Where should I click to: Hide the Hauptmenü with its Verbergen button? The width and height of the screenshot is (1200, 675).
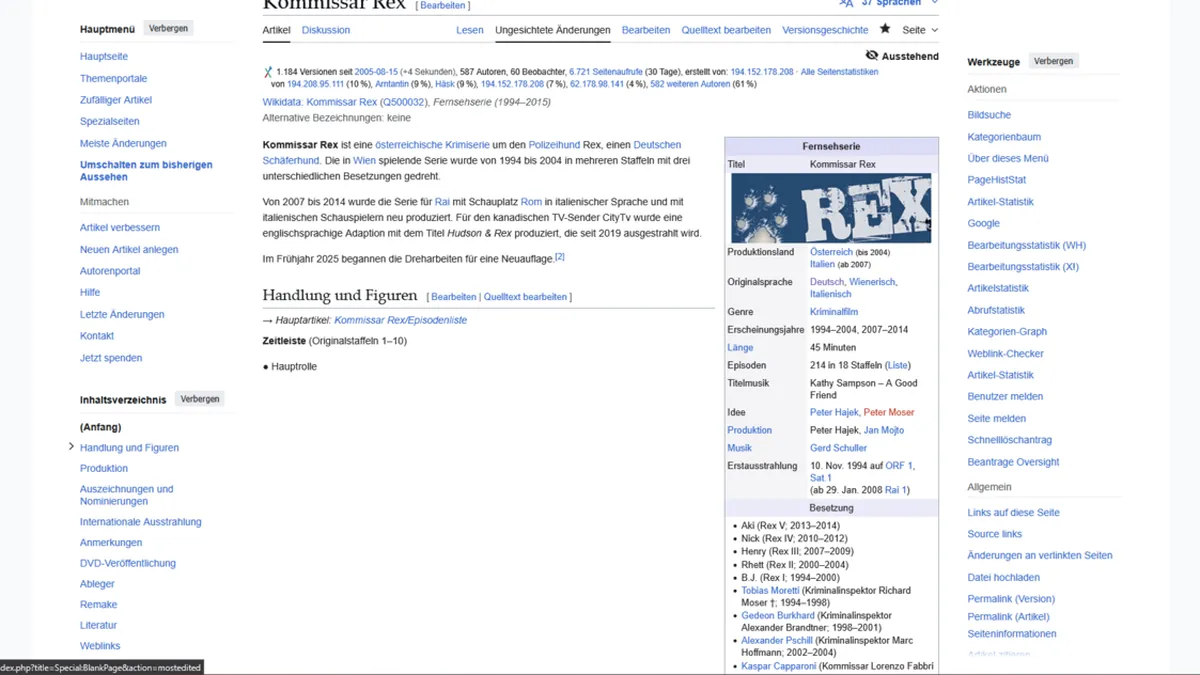168,28
